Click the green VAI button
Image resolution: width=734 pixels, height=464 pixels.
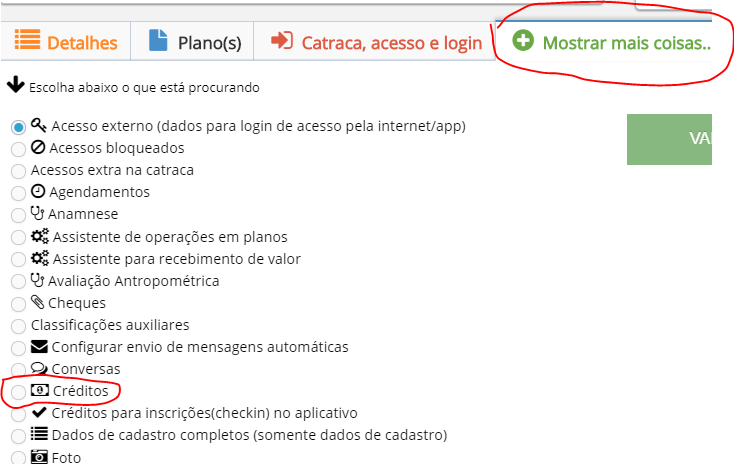tap(669, 139)
